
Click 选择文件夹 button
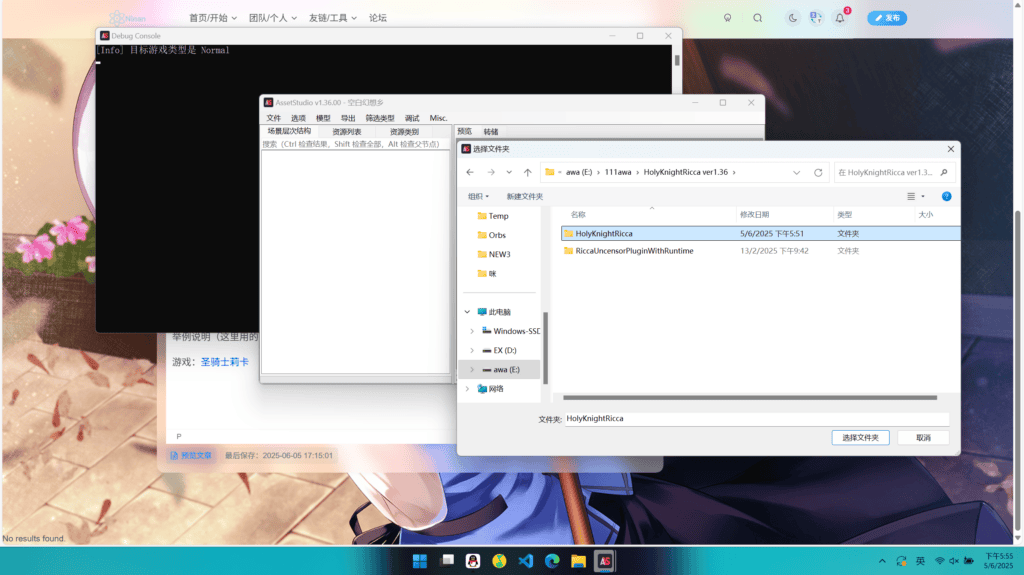[860, 438]
